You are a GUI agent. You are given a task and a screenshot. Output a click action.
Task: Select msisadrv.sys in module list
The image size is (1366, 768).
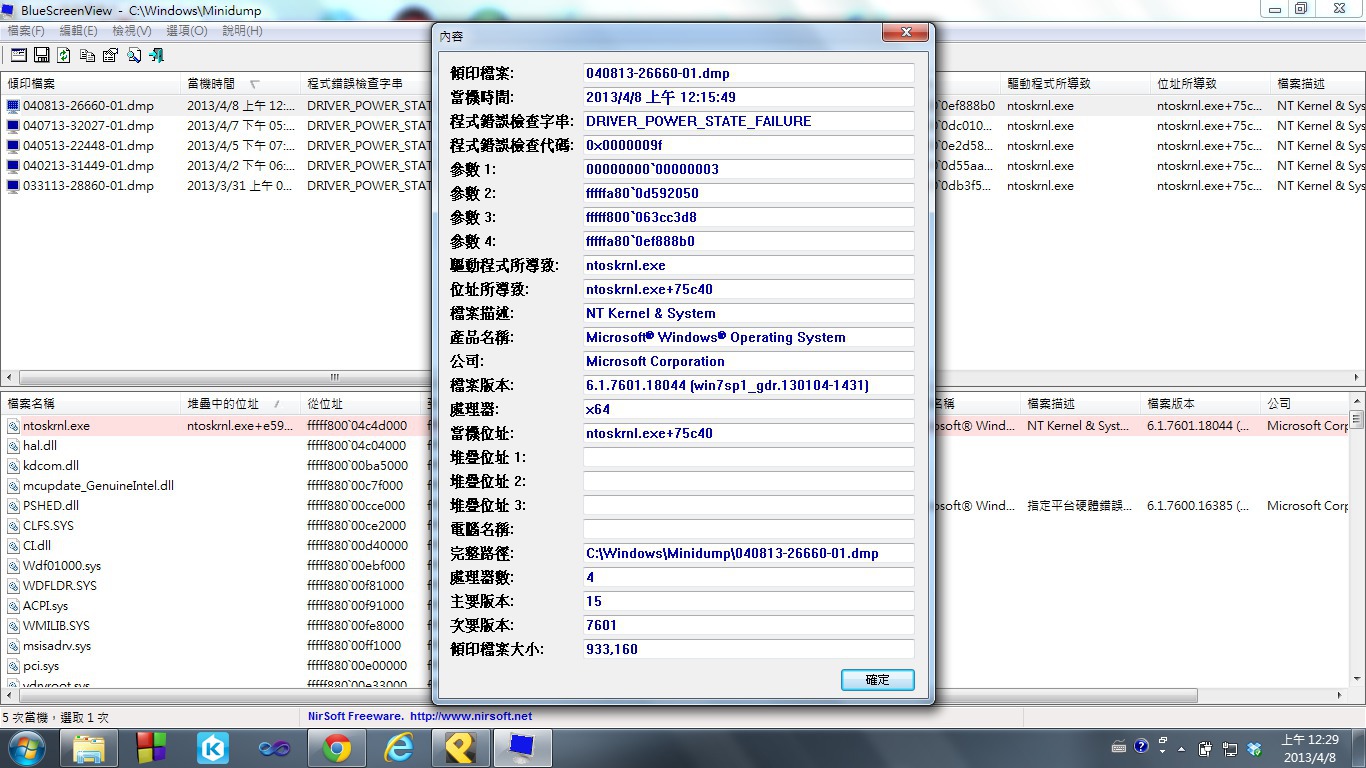[x=57, y=645]
